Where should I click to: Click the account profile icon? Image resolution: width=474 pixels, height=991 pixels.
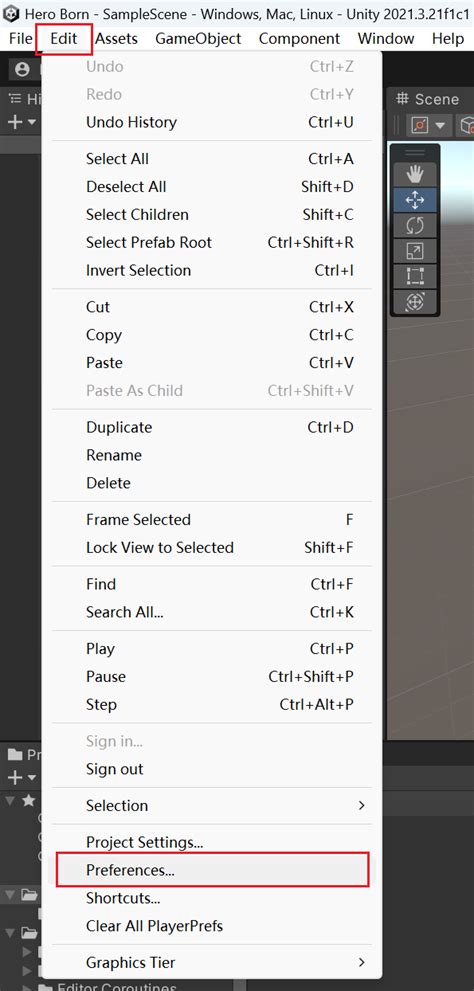(23, 70)
